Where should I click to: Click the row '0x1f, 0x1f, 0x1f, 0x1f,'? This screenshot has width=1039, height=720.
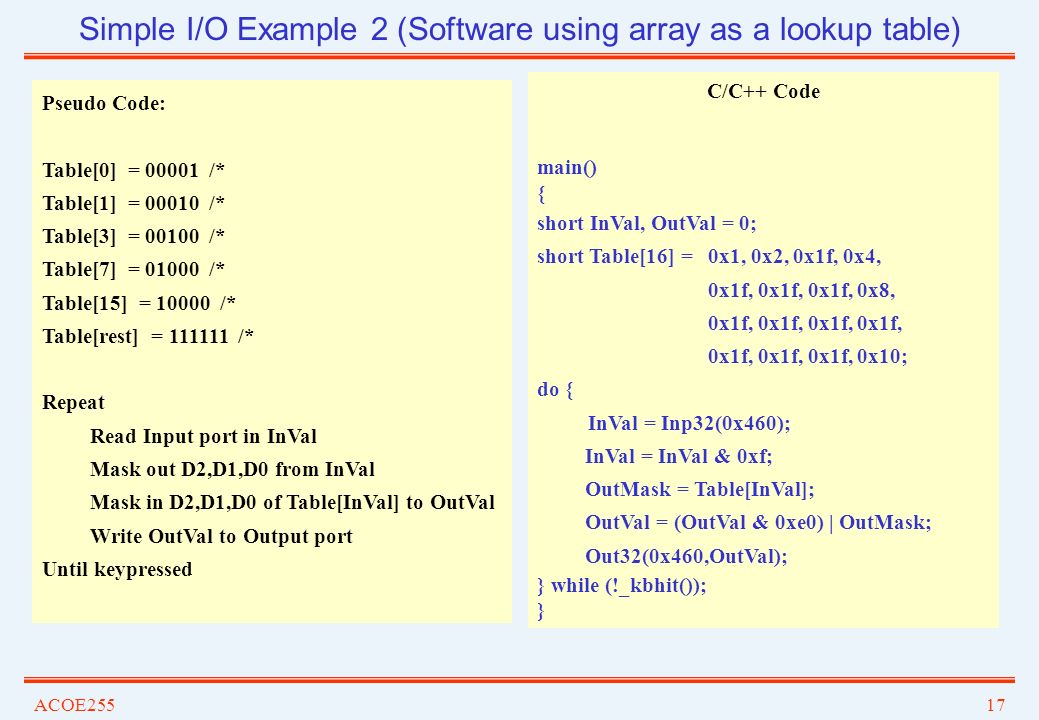coord(805,323)
